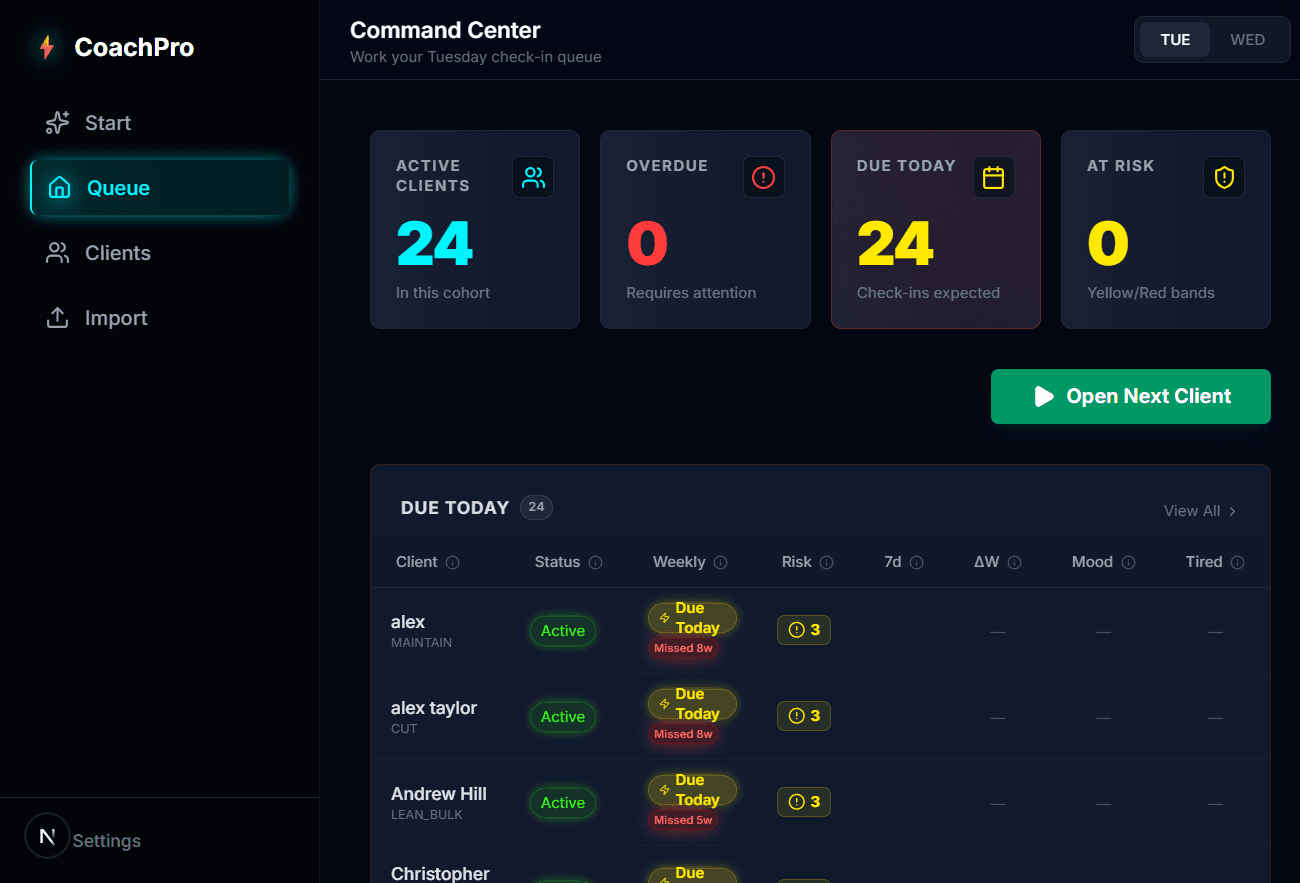Screen dimensions: 1300x883
Task: Click the sparkle icon next to Start
Action: tap(58, 123)
